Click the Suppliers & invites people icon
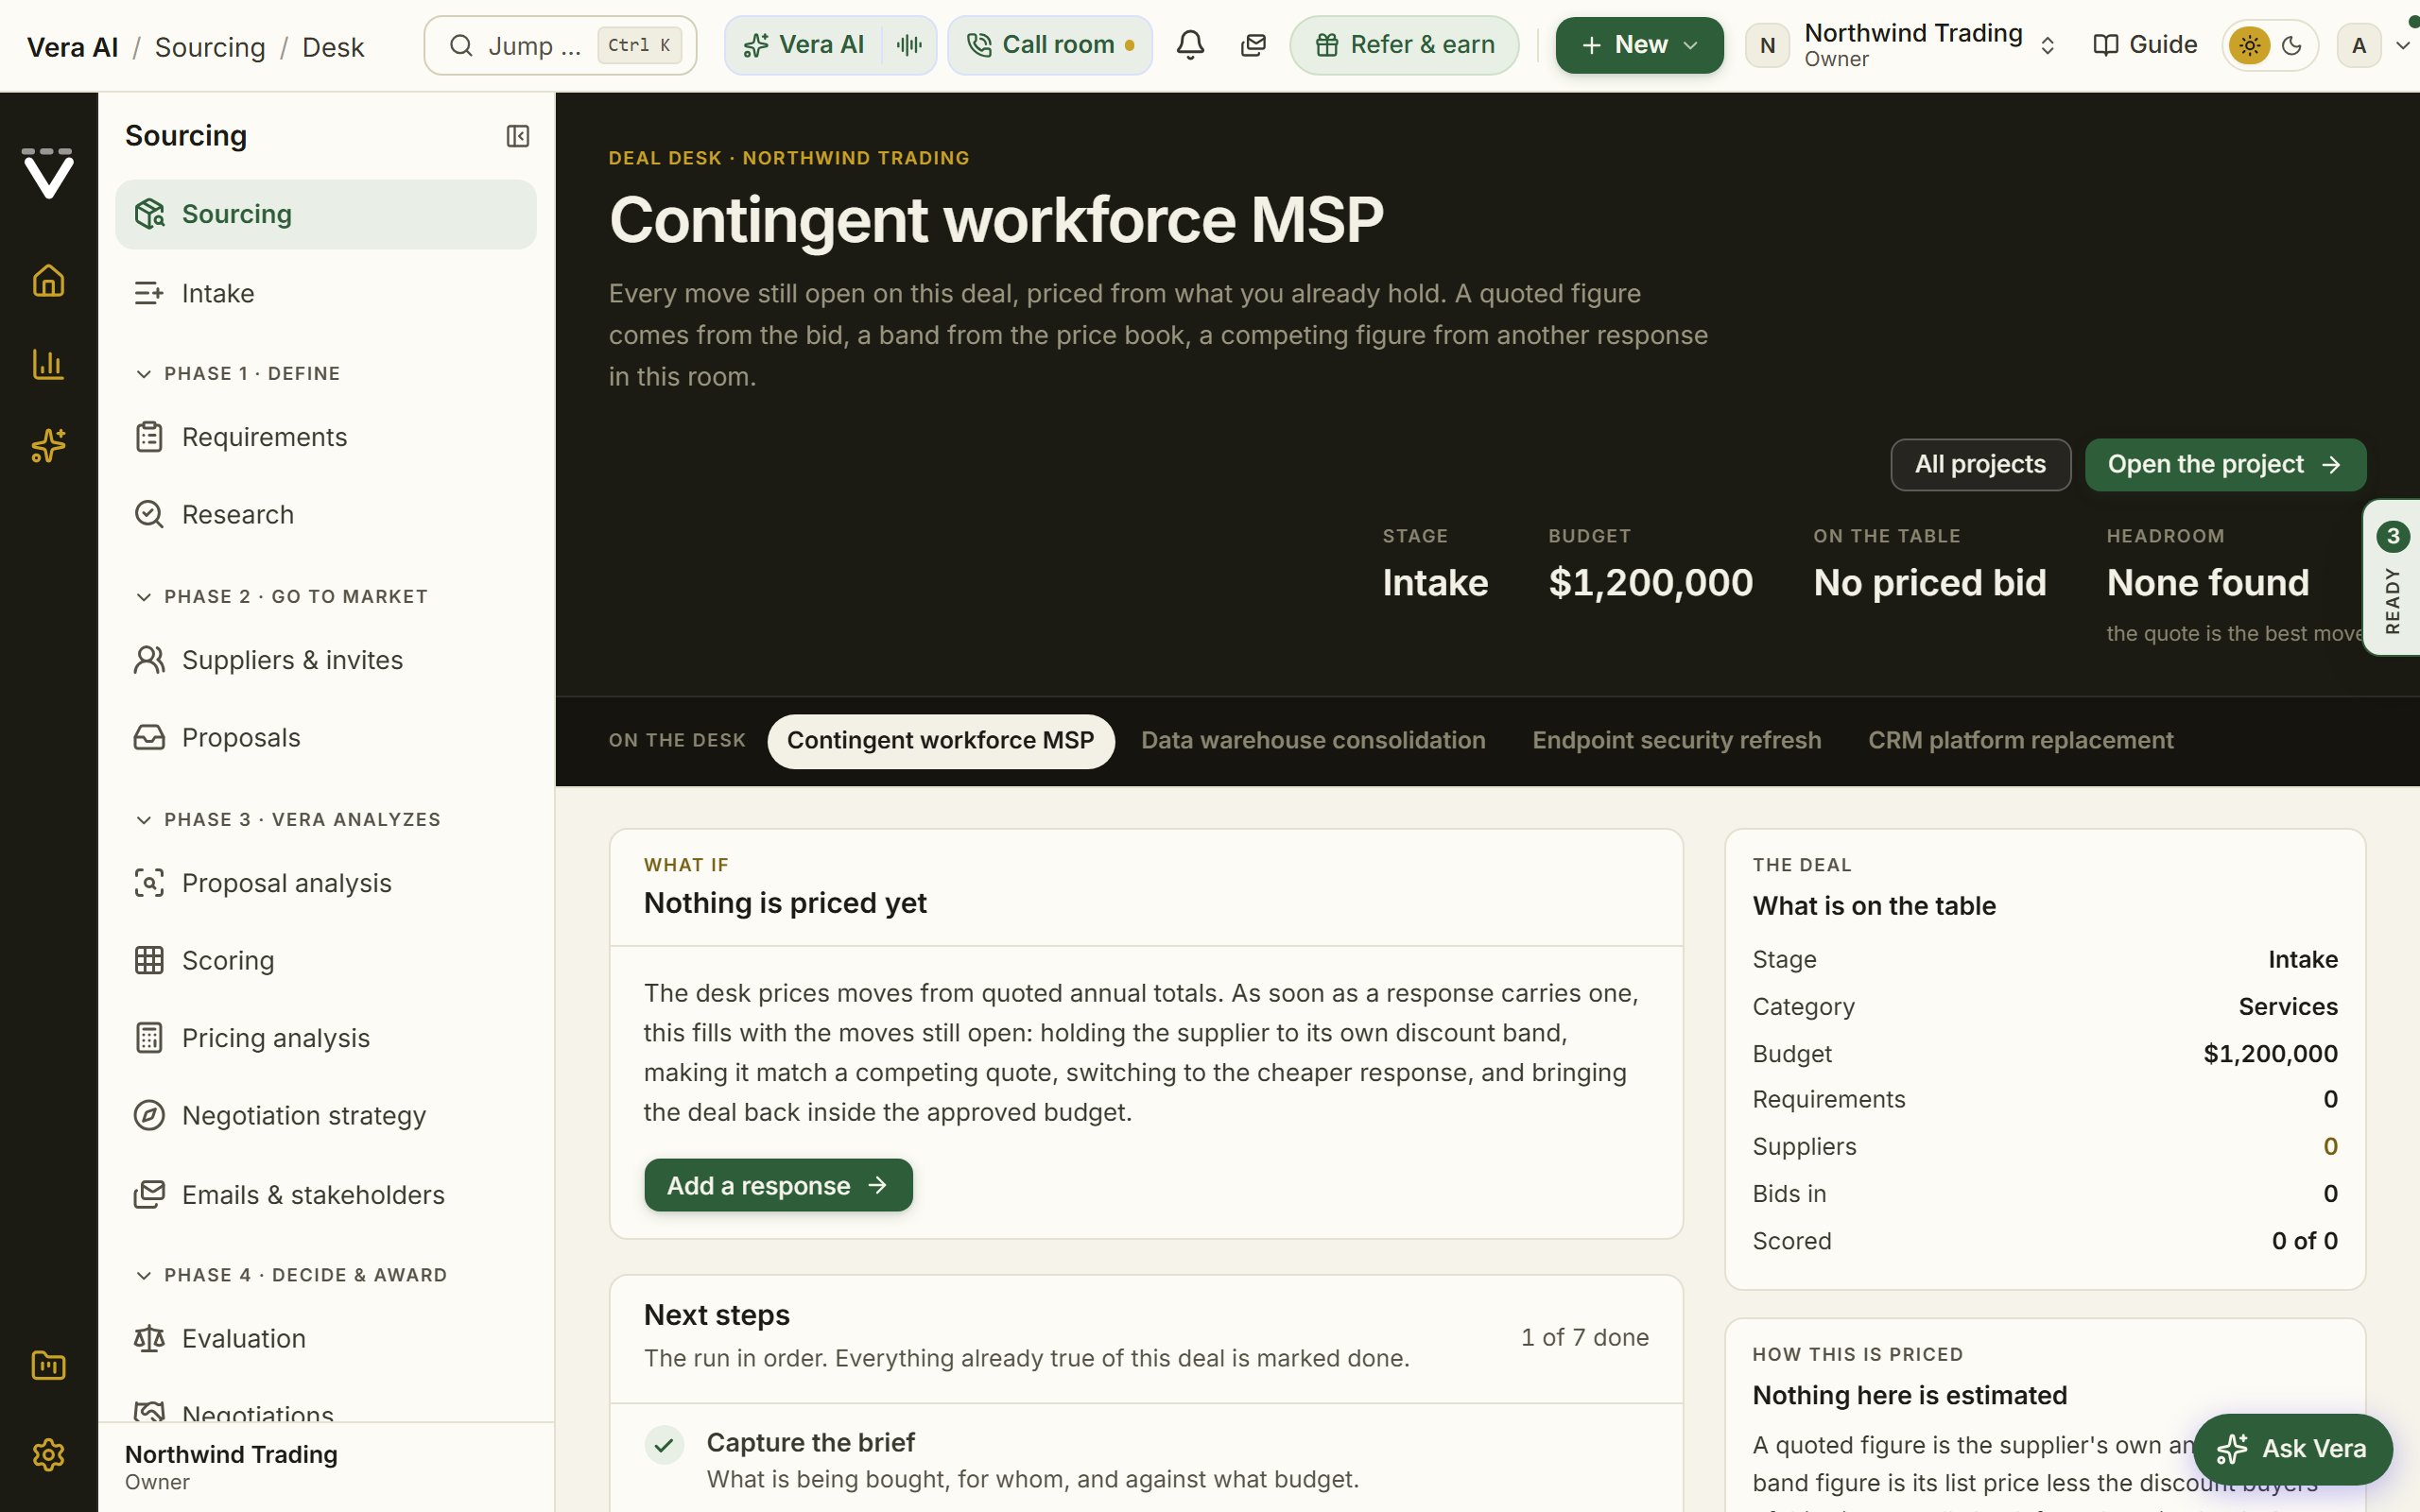This screenshot has height=1512, width=2420. tap(149, 660)
